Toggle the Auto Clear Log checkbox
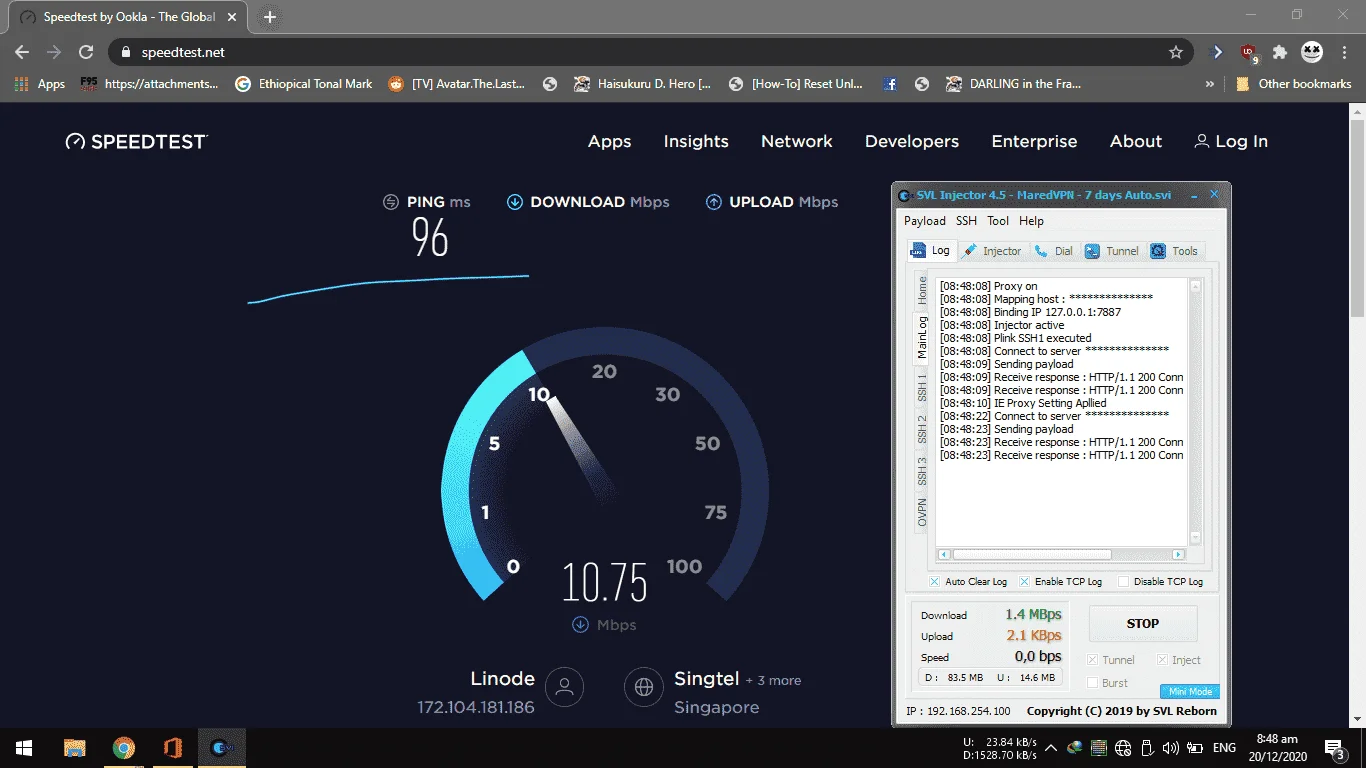The height and width of the screenshot is (768, 1366). tap(934, 581)
